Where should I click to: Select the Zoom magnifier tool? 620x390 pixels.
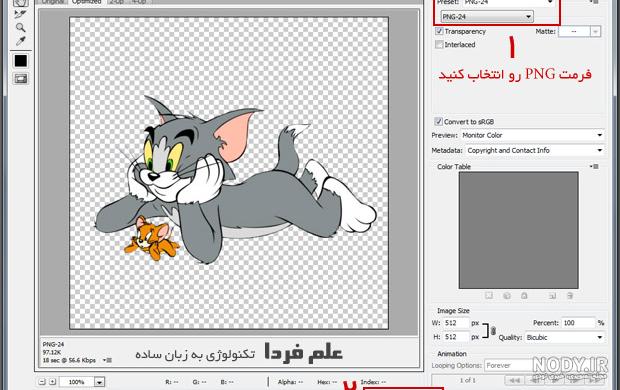20,27
